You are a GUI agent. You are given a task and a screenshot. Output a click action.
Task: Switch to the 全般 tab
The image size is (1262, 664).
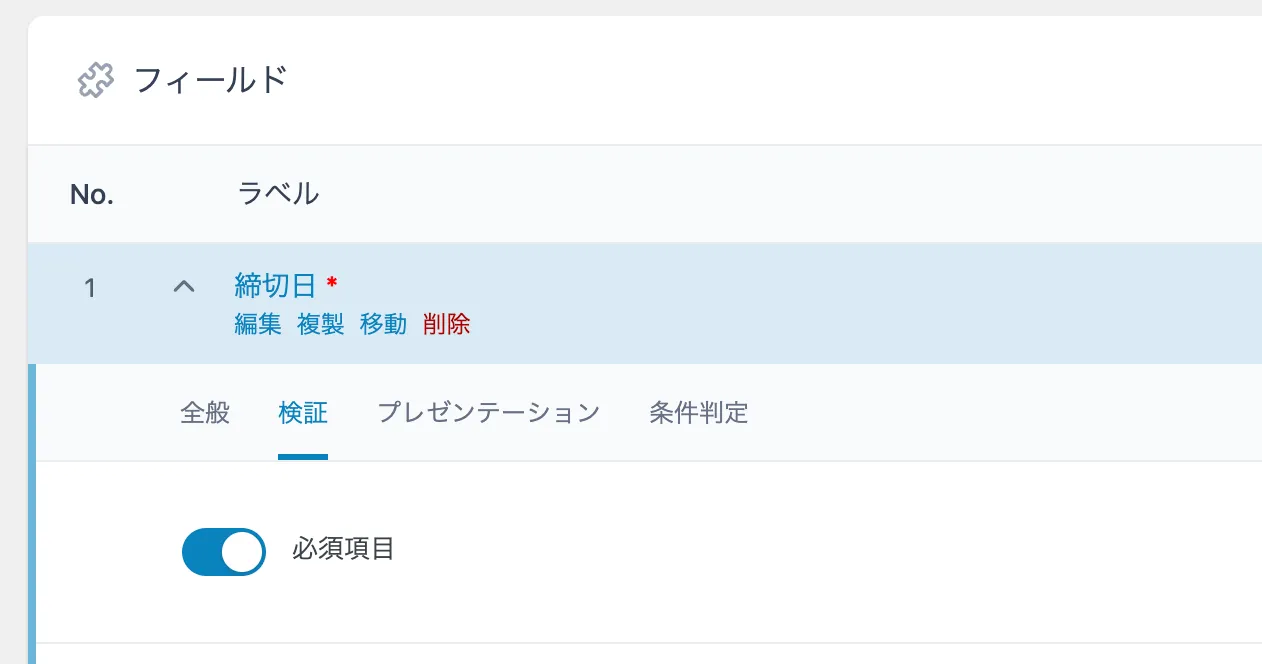coord(205,412)
